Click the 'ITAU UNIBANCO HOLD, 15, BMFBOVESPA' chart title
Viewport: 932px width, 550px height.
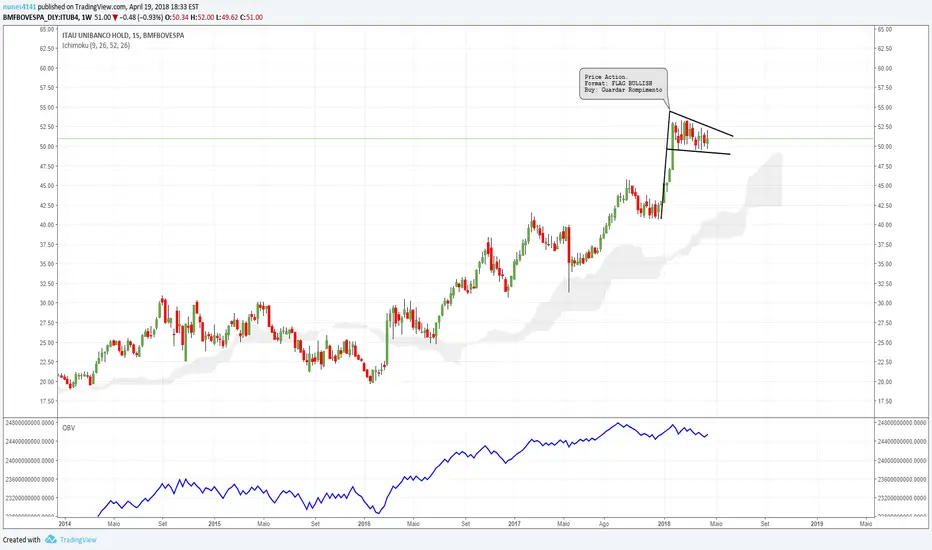point(123,35)
